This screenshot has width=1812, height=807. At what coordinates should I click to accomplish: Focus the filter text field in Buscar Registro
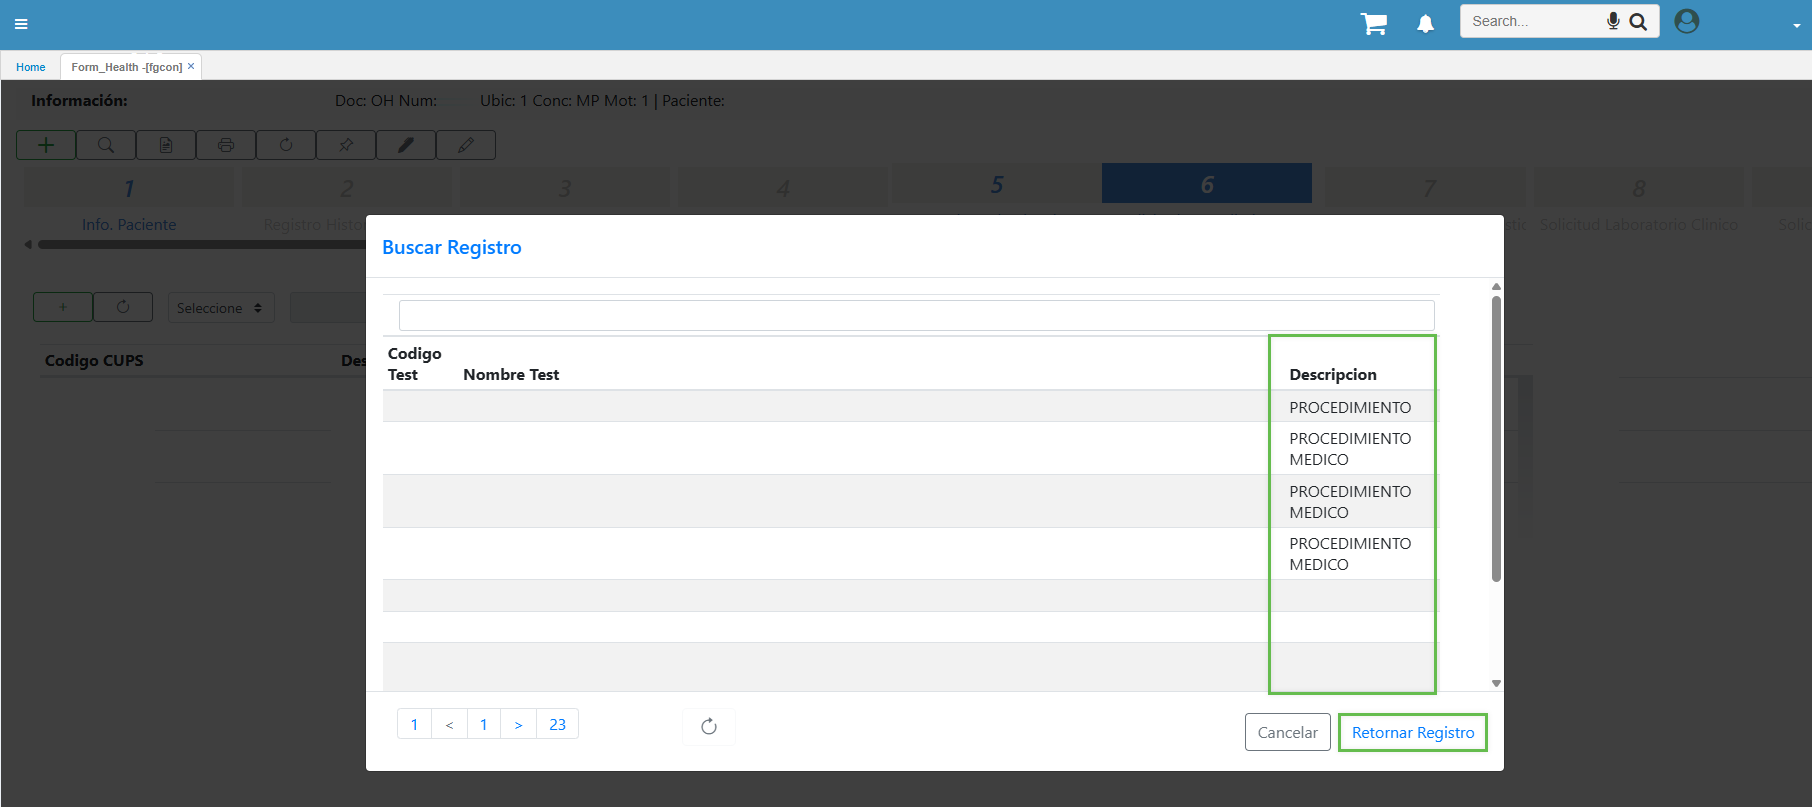click(x=916, y=315)
